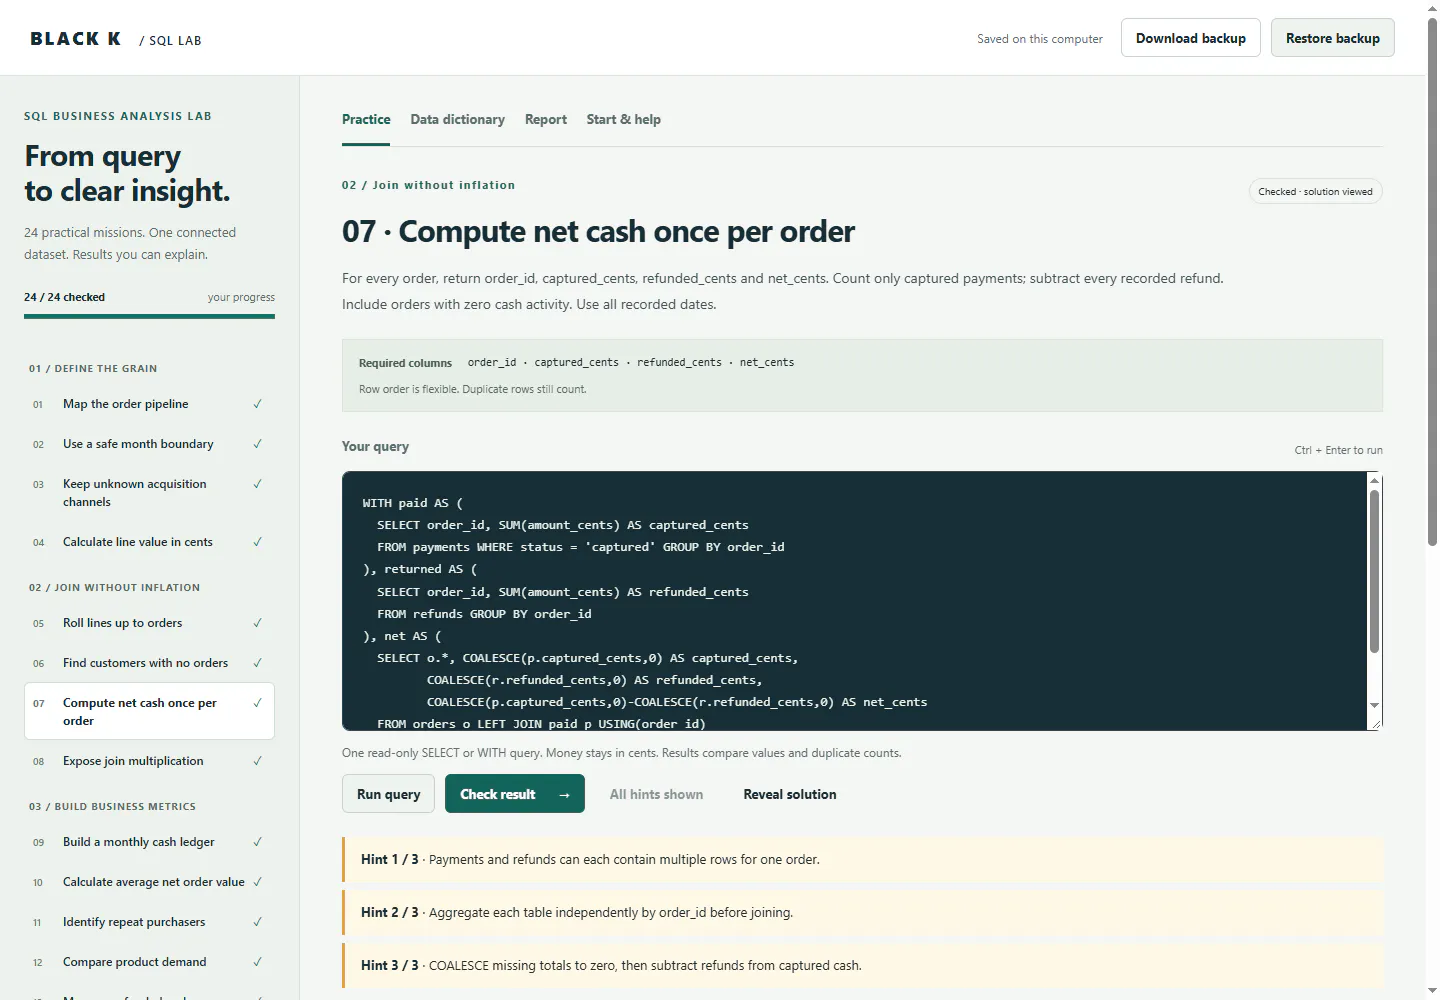Run the current query
Viewport: 1440px width, 1000px height.
(388, 794)
